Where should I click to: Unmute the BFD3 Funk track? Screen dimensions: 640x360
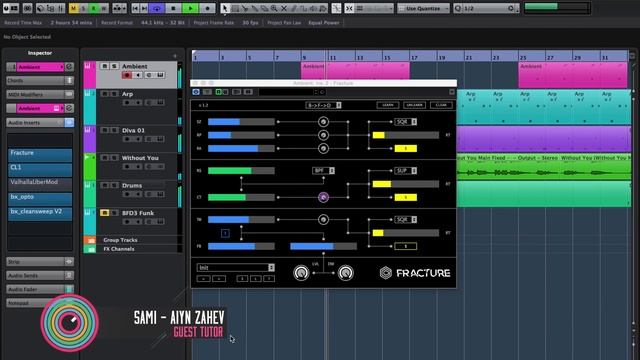click(x=104, y=213)
